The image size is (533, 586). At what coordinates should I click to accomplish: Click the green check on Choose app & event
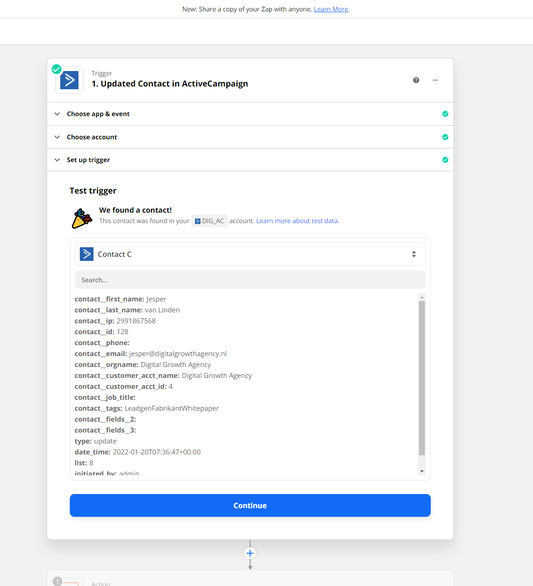pyautogui.click(x=445, y=114)
